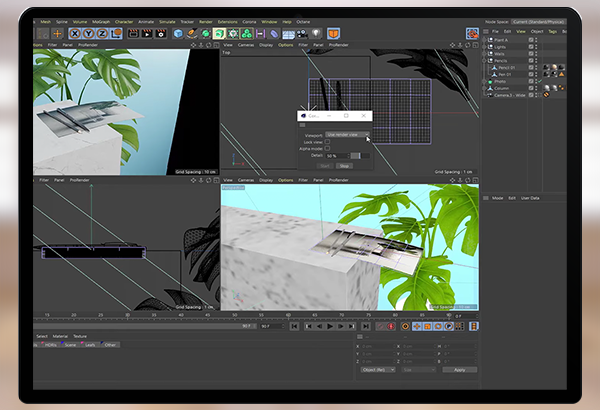Click Record Active Objects keyframe button
Screen dimensions: 600x410
tap(380, 326)
